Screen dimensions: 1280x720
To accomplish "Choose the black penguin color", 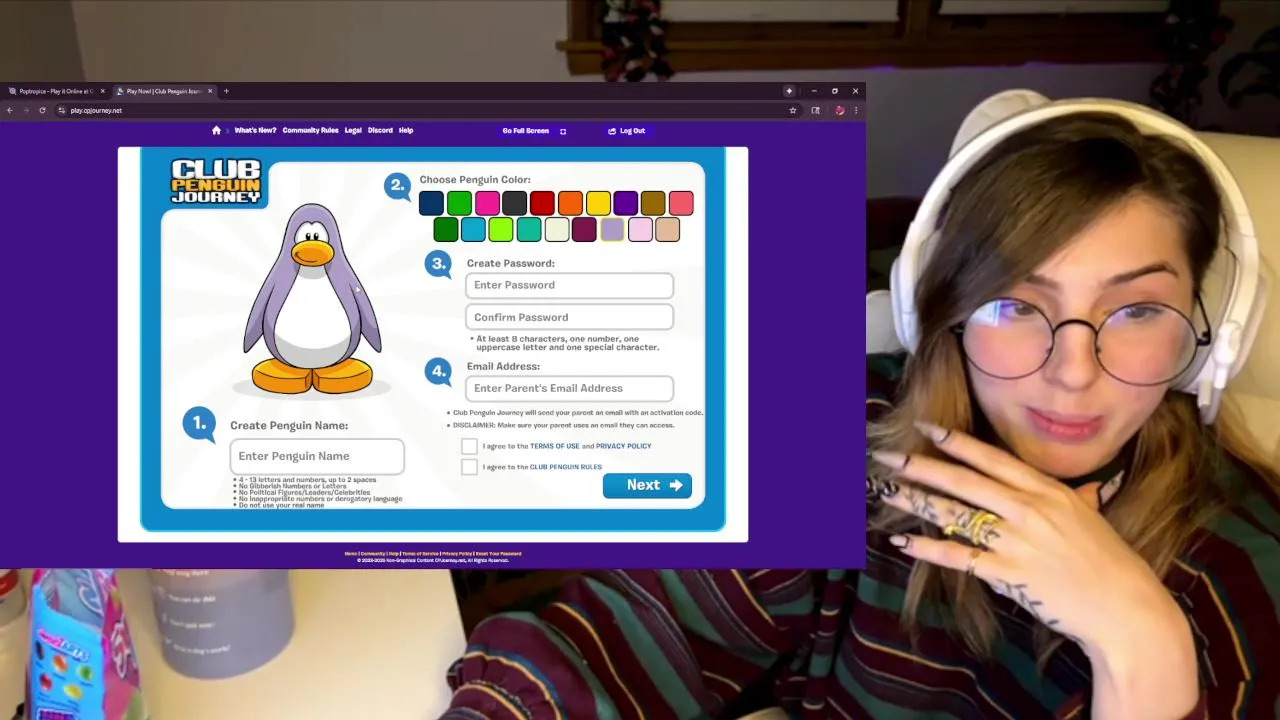I will coord(514,203).
